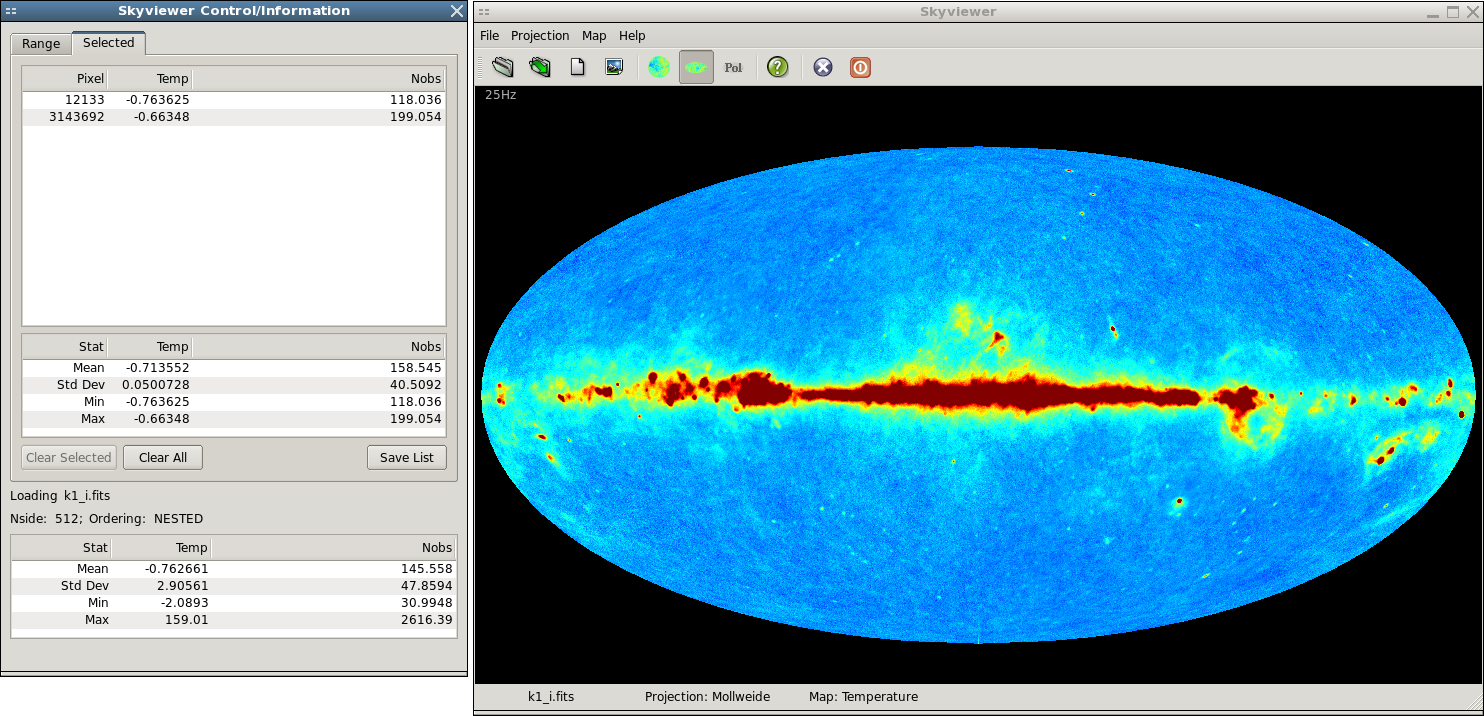This screenshot has width=1484, height=716.
Task: Click the selected Mean temp -0.713552
Action: click(157, 368)
